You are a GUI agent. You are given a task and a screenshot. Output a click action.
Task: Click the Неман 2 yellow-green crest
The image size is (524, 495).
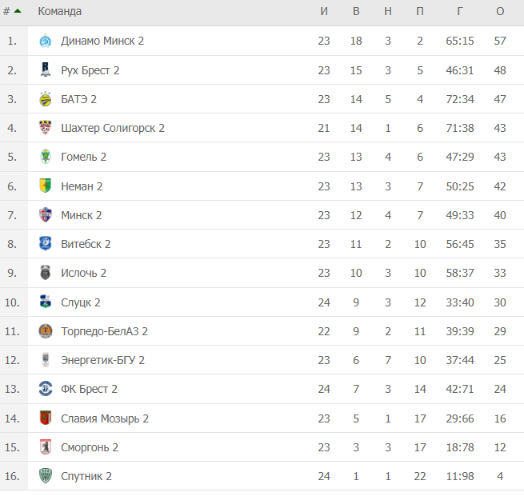(x=45, y=186)
